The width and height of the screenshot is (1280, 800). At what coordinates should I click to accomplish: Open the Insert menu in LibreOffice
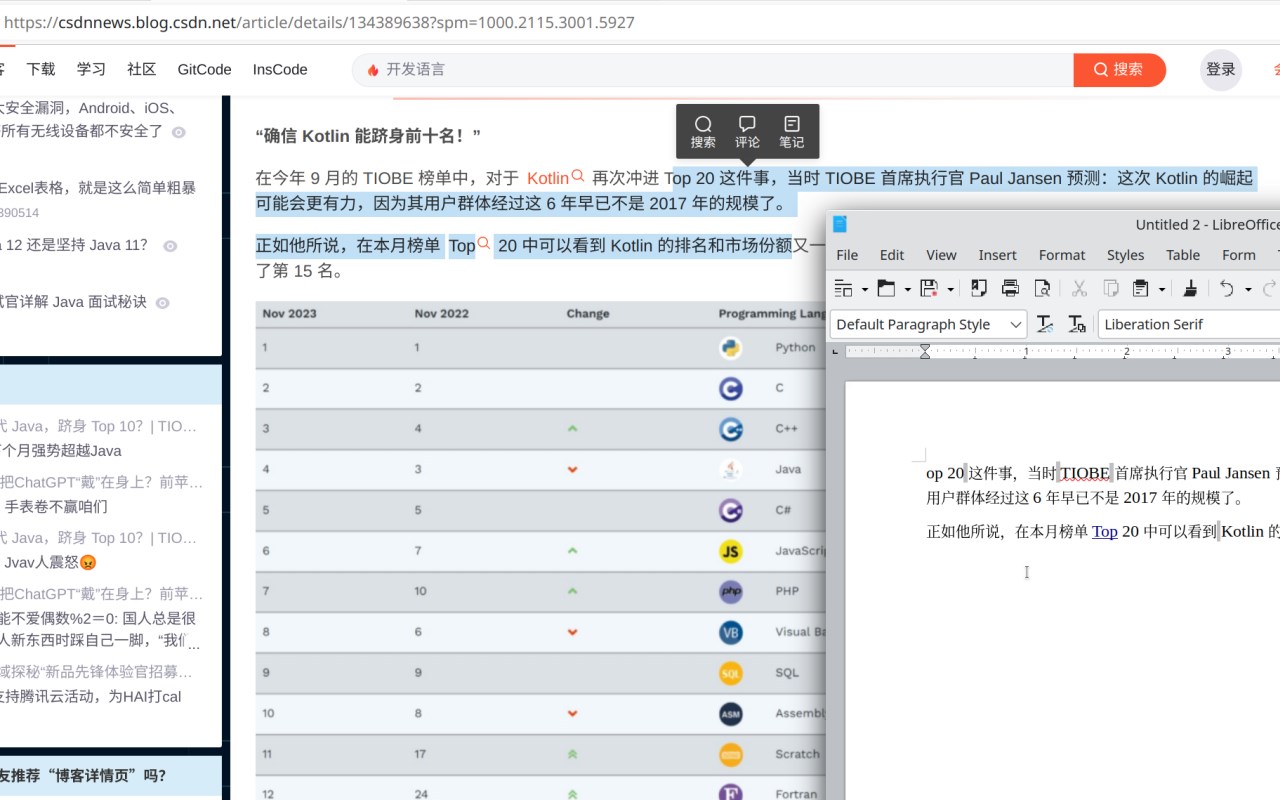pyautogui.click(x=997, y=255)
